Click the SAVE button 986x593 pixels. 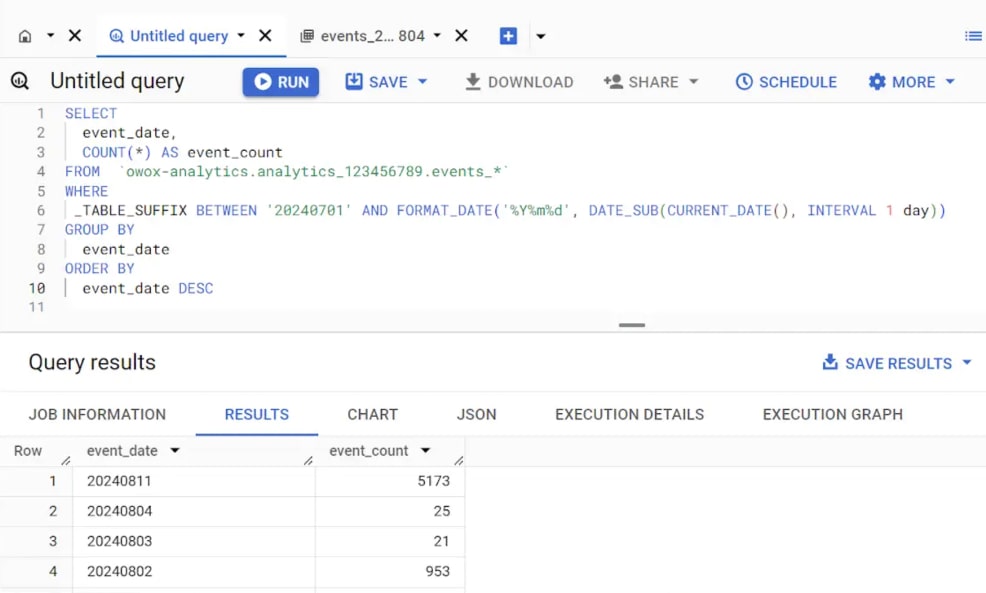click(377, 82)
